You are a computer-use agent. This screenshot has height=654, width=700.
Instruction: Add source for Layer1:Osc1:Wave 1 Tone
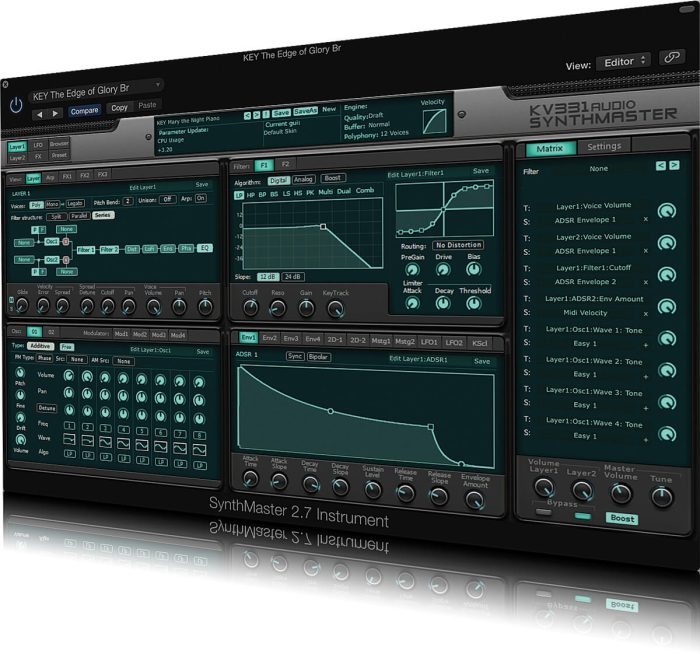646,345
